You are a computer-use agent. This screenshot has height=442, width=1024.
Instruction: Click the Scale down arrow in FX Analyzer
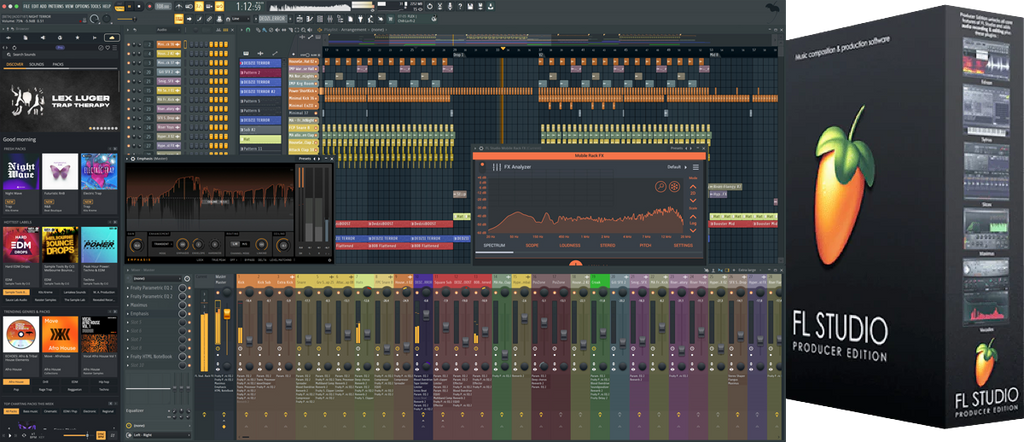coord(694,228)
